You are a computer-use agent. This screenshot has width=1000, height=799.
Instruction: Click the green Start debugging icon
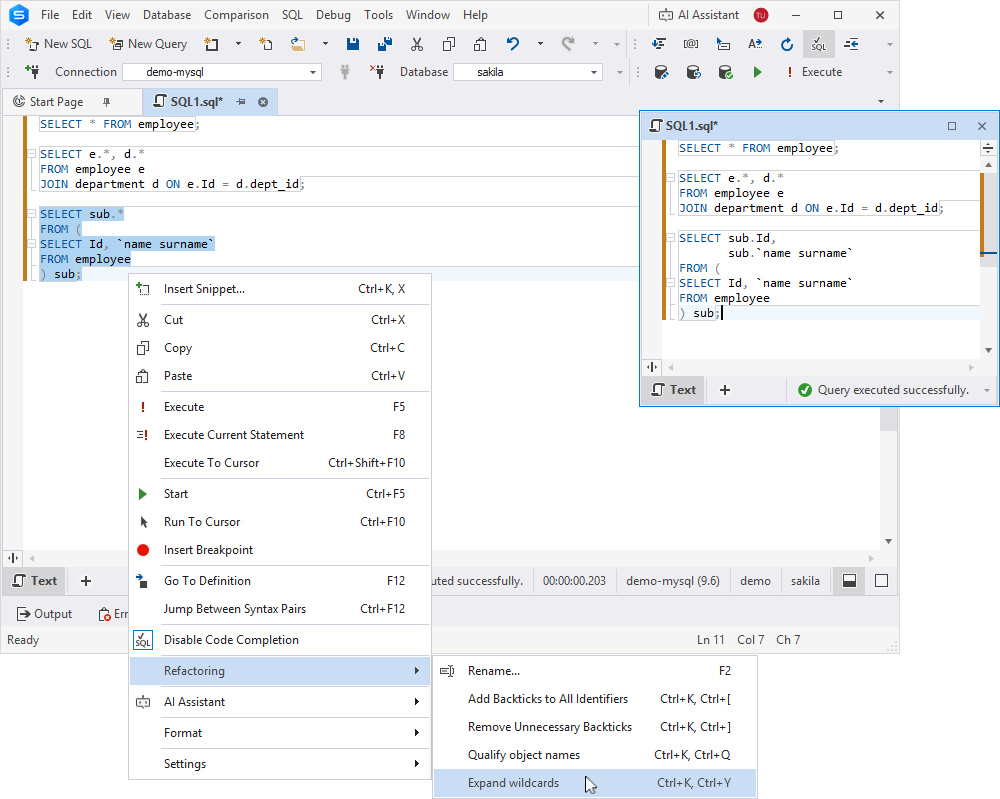pyautogui.click(x=757, y=72)
